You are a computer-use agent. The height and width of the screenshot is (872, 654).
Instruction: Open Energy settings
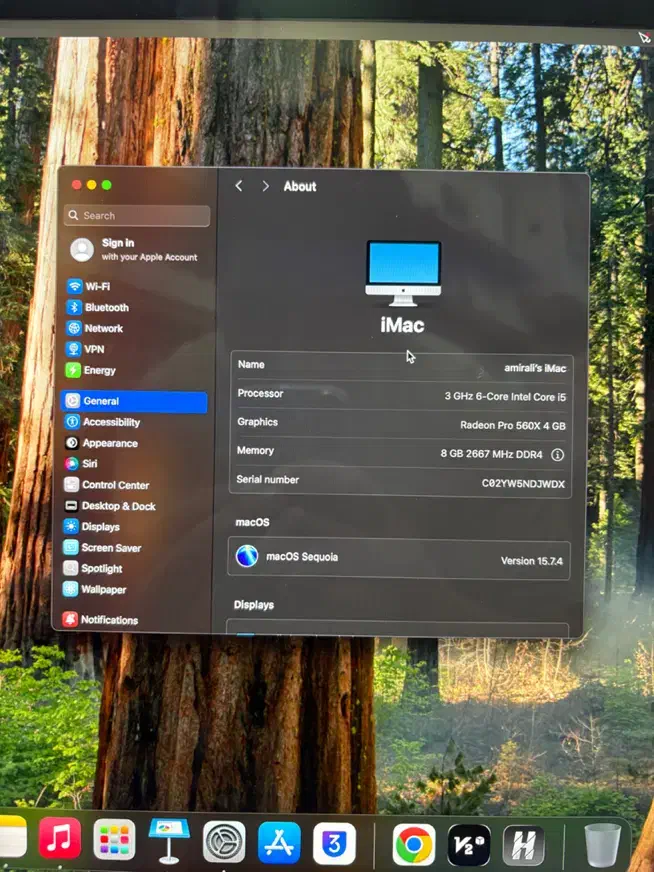(x=91, y=370)
